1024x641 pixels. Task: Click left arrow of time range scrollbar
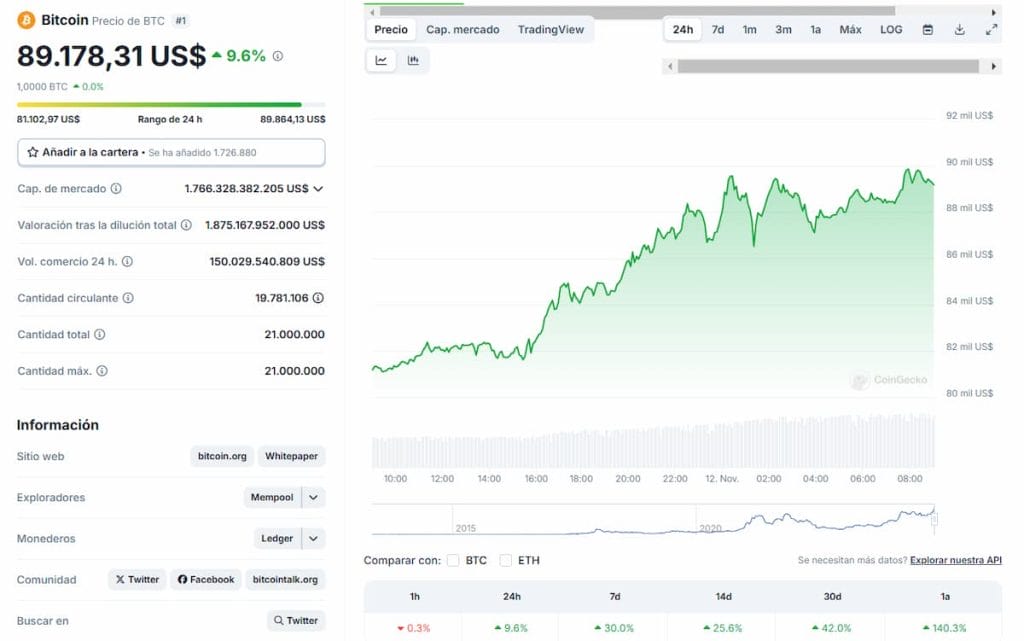[669, 67]
